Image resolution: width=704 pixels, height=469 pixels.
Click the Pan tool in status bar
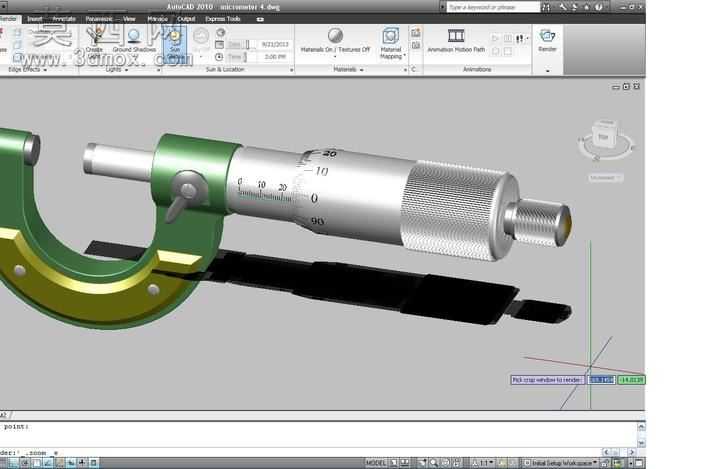click(422, 462)
